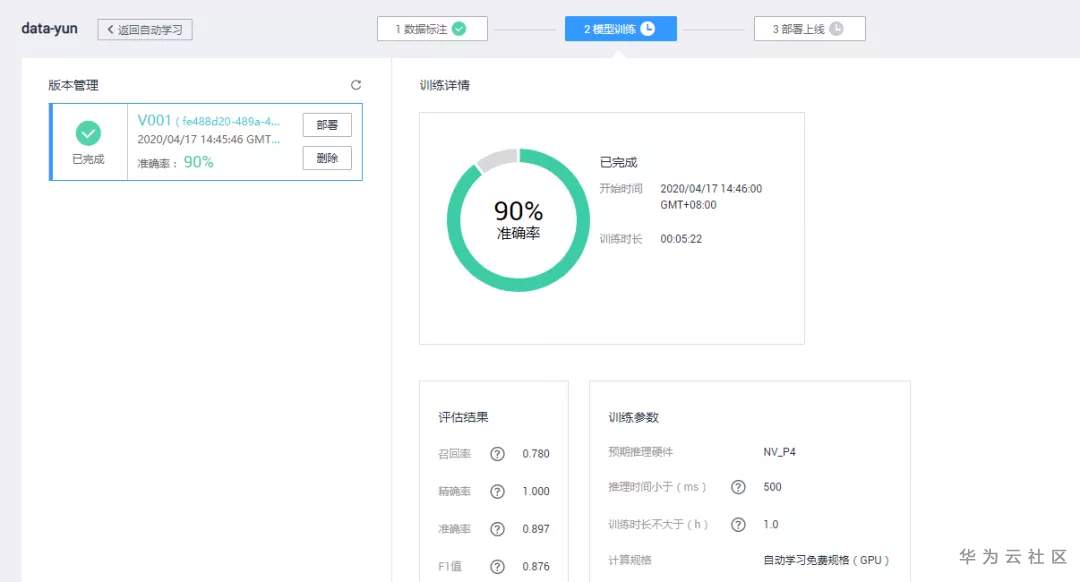The image size is (1080, 582).
Task: Click clock icon on 部署上线 step
Action: [836, 28]
